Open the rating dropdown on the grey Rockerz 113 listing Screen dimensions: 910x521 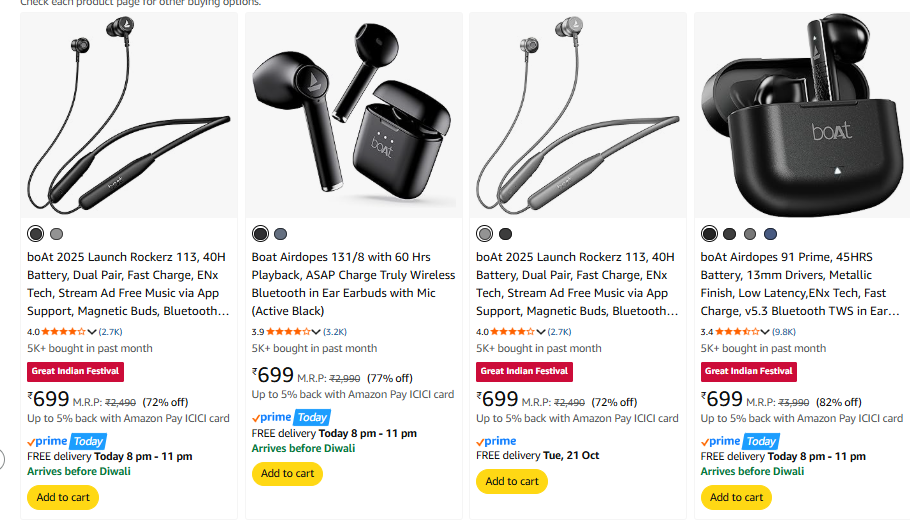(x=541, y=331)
